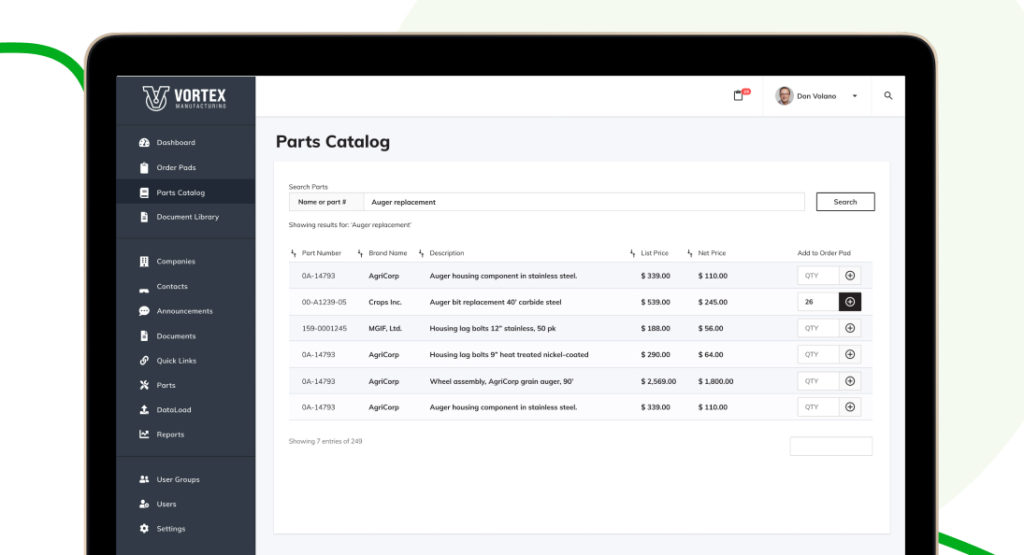Go to Order Pads in sidebar
Image resolution: width=1024 pixels, height=555 pixels.
(176, 168)
